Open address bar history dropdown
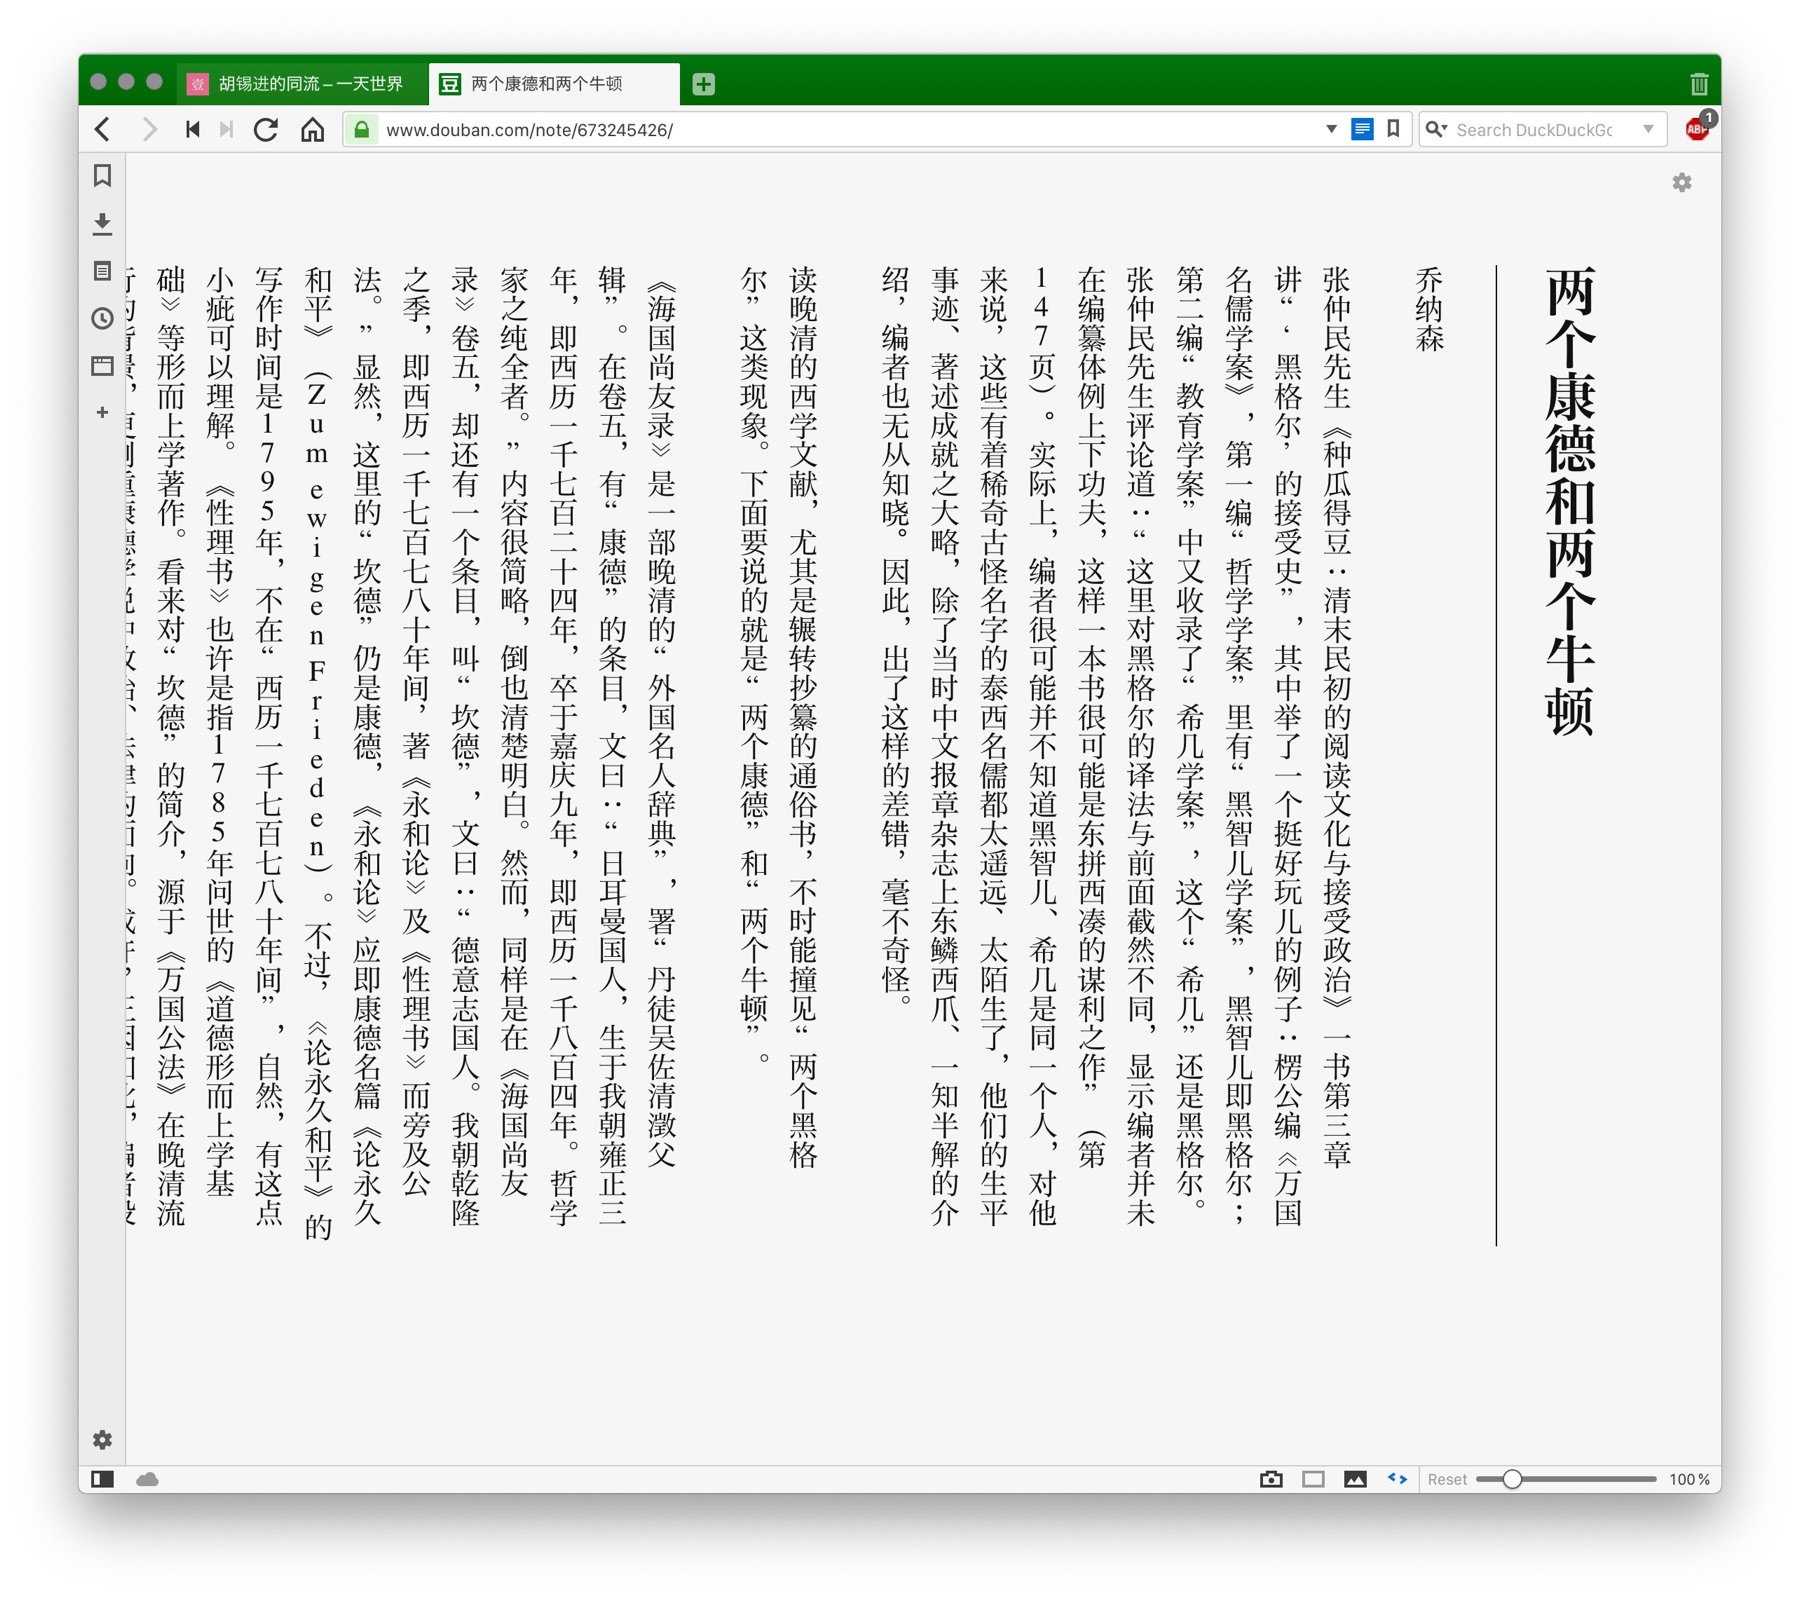This screenshot has width=1800, height=1597. (1331, 130)
